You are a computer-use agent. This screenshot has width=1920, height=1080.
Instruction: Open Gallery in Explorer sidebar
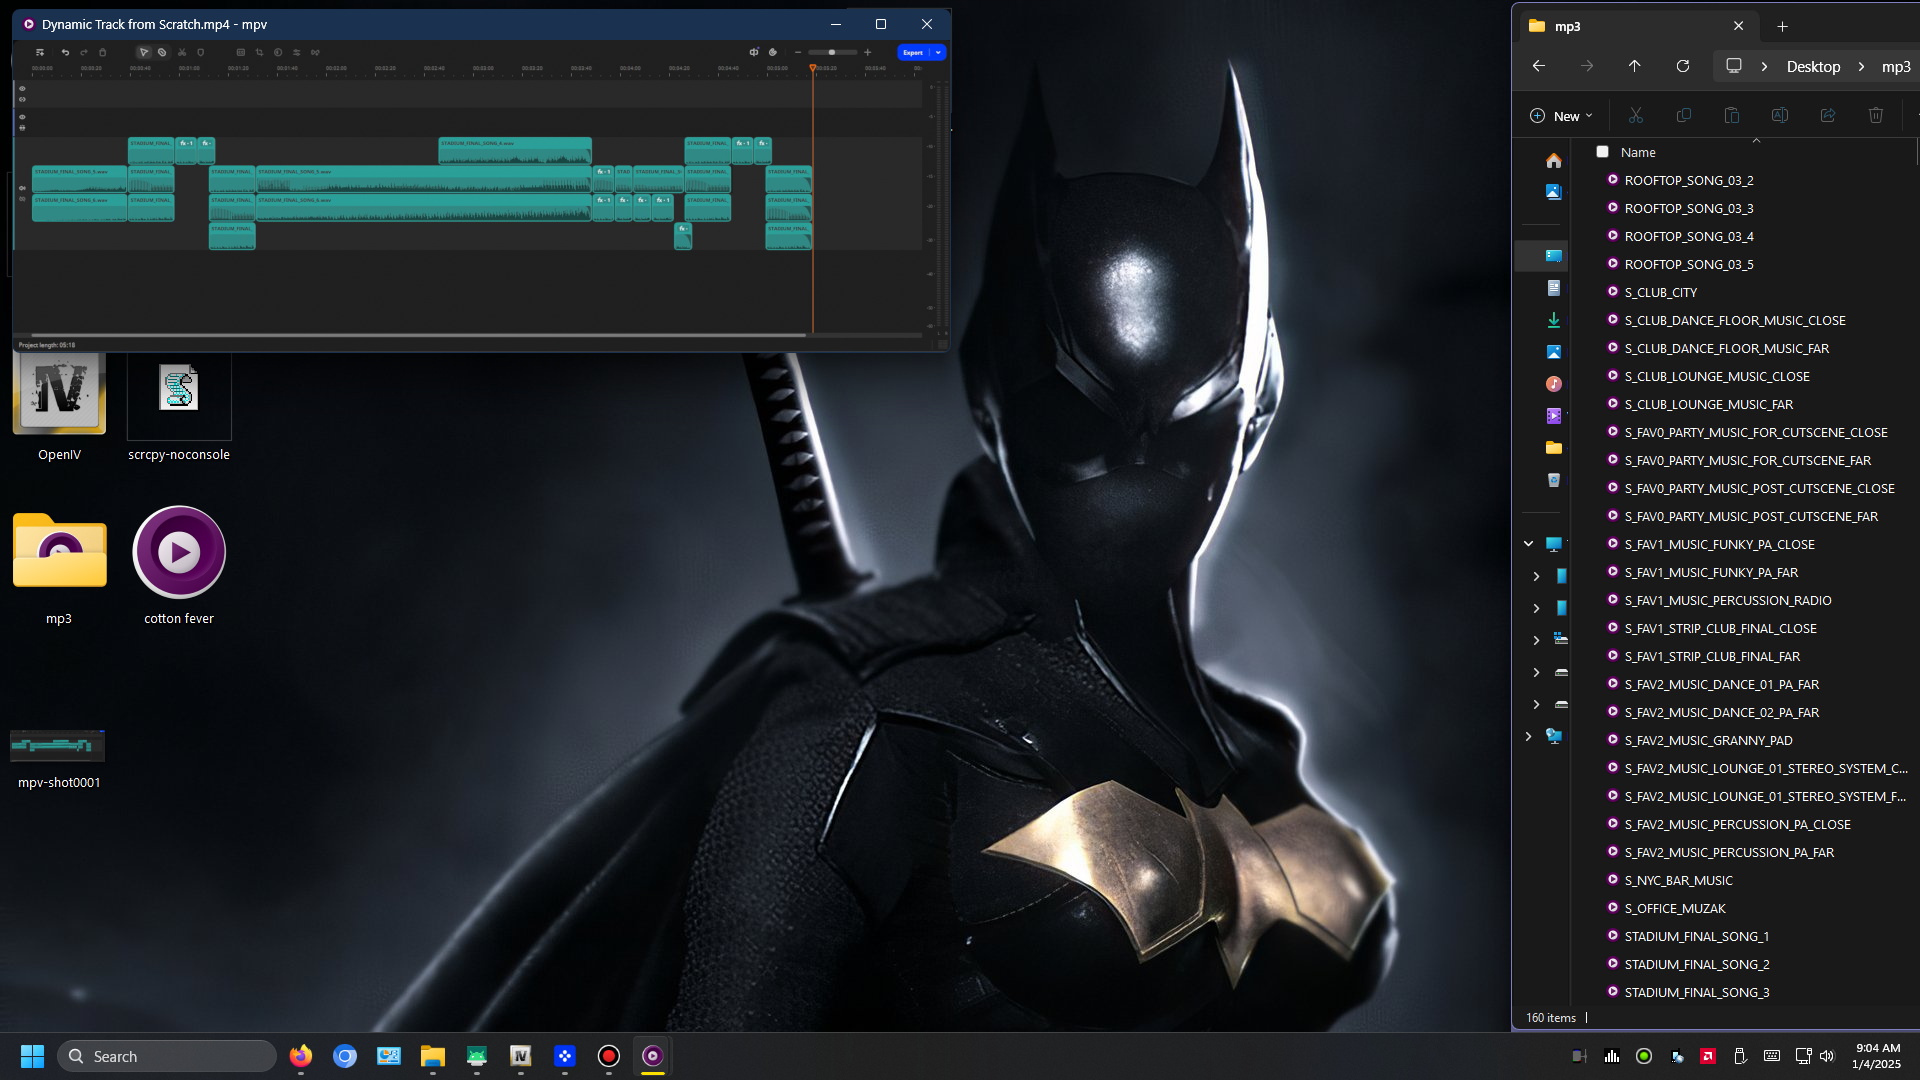coord(1553,192)
